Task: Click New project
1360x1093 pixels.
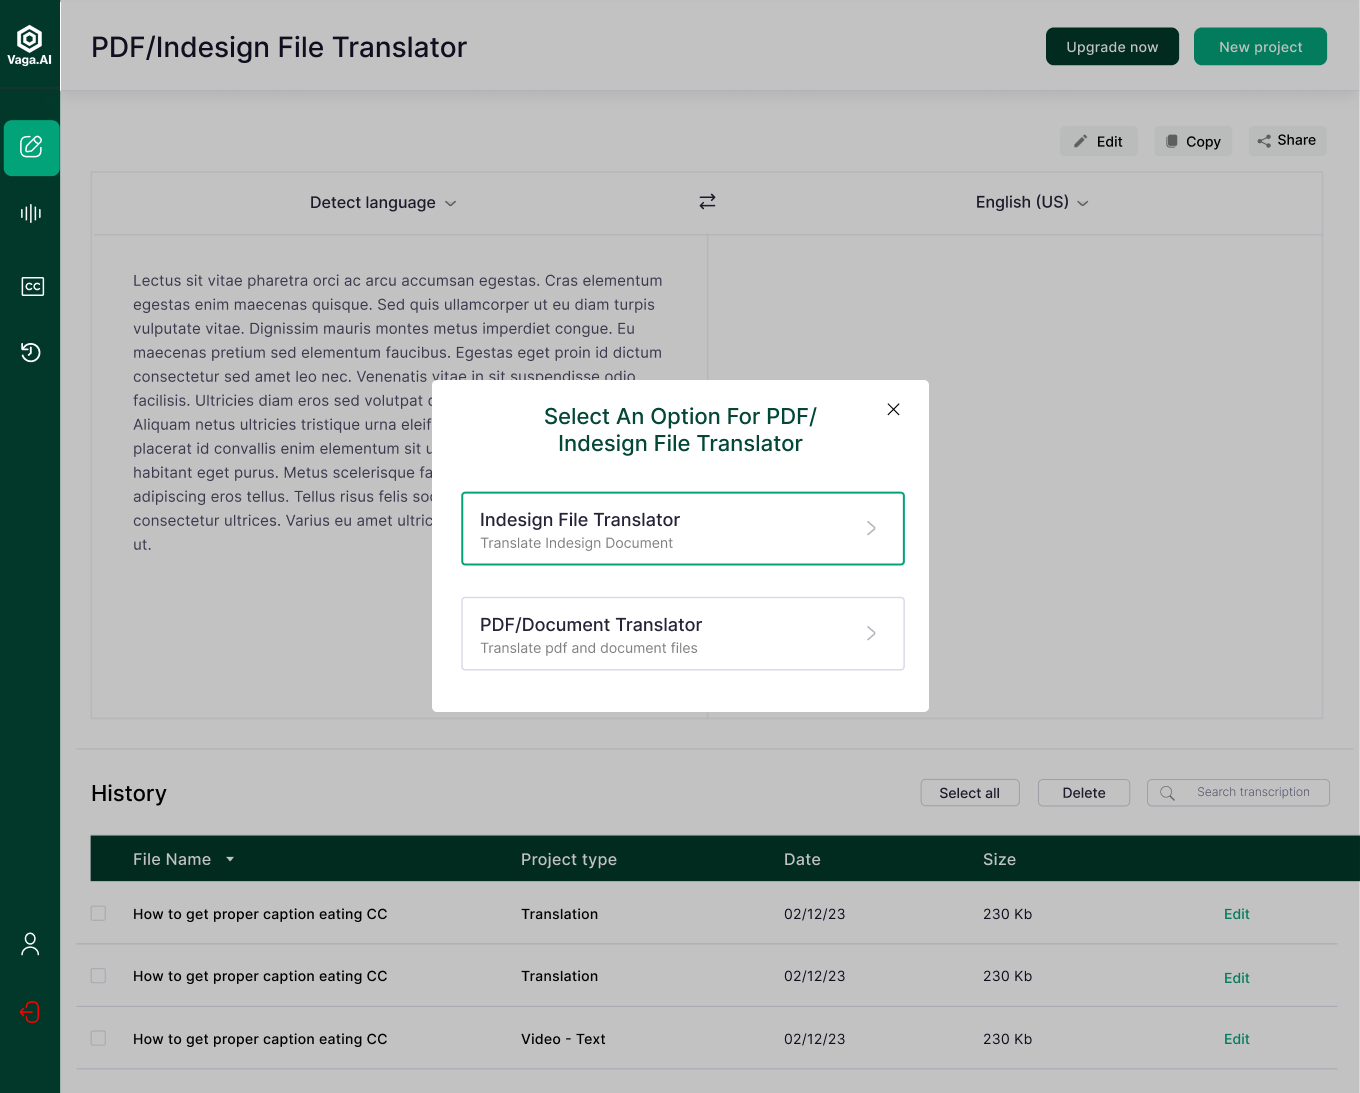Action: [x=1260, y=47]
